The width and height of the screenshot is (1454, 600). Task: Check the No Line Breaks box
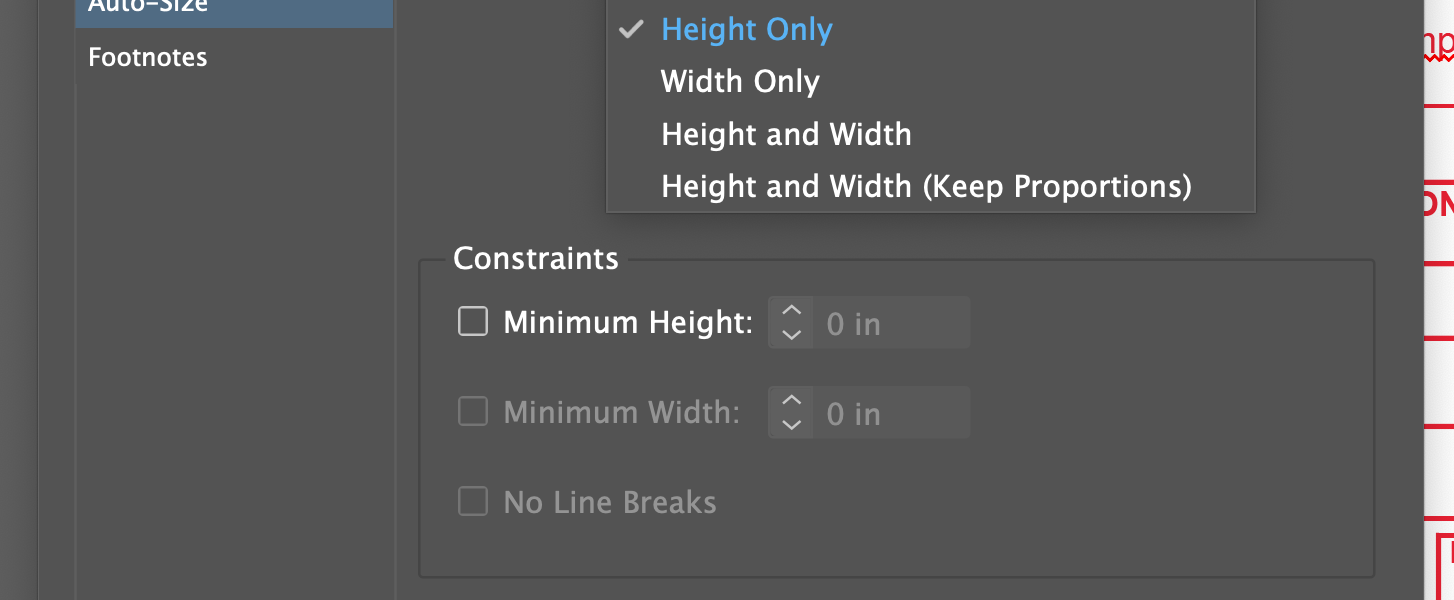click(473, 501)
